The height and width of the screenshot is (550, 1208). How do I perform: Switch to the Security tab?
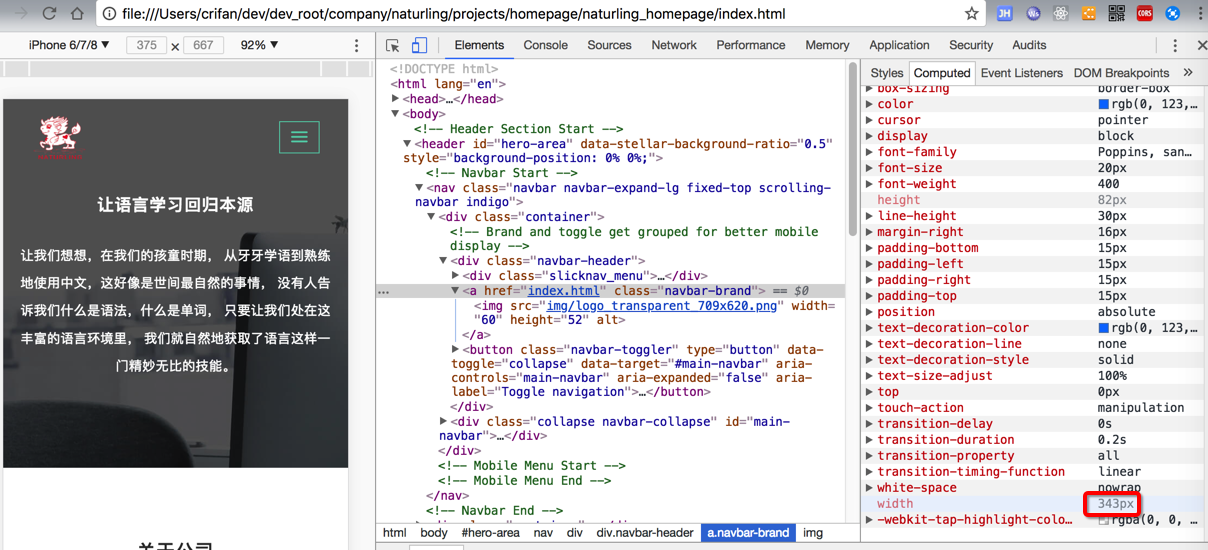971,45
